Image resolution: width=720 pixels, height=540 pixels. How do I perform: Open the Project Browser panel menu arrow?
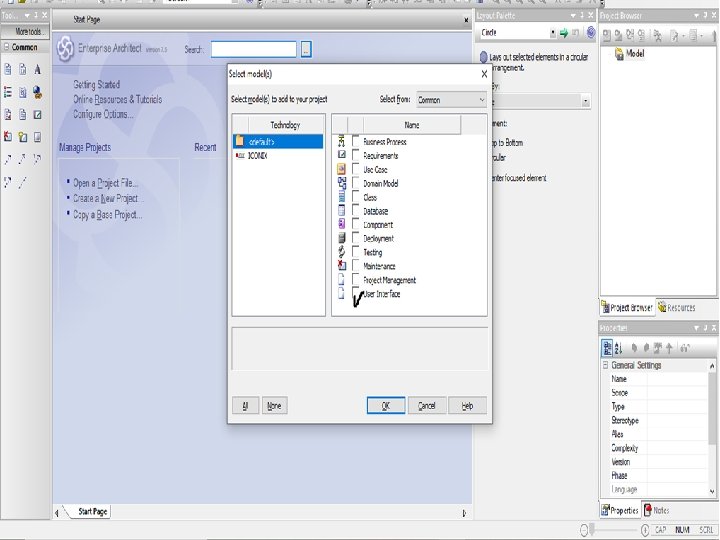coord(697,16)
